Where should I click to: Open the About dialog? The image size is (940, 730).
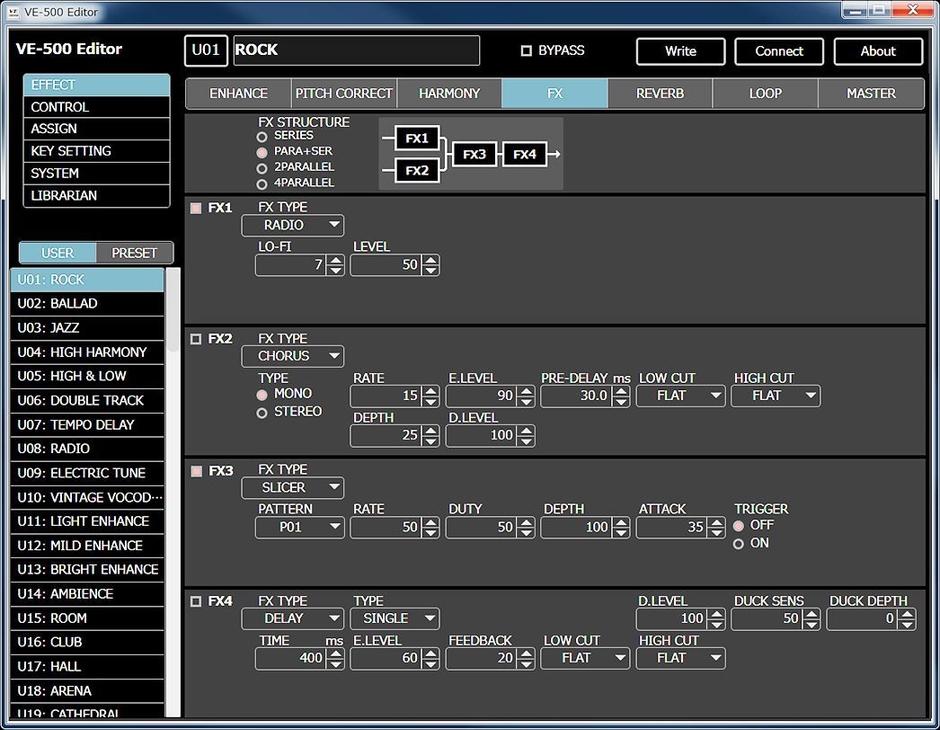click(x=878, y=51)
